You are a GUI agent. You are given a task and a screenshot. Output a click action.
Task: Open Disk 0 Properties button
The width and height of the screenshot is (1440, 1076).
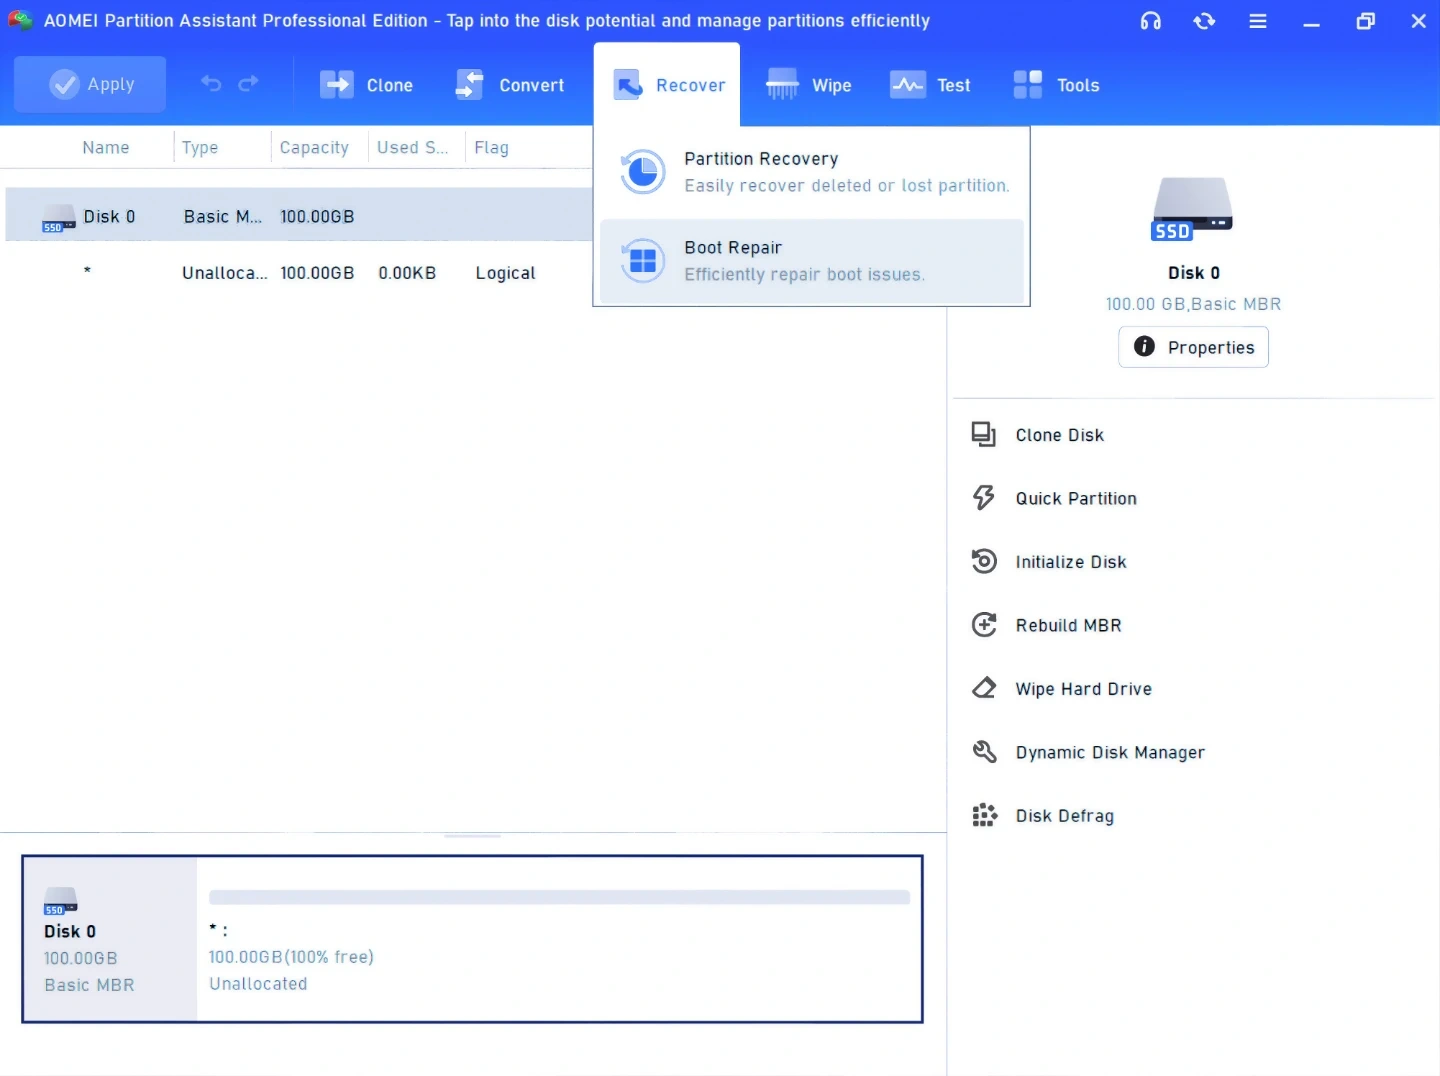[1193, 347]
